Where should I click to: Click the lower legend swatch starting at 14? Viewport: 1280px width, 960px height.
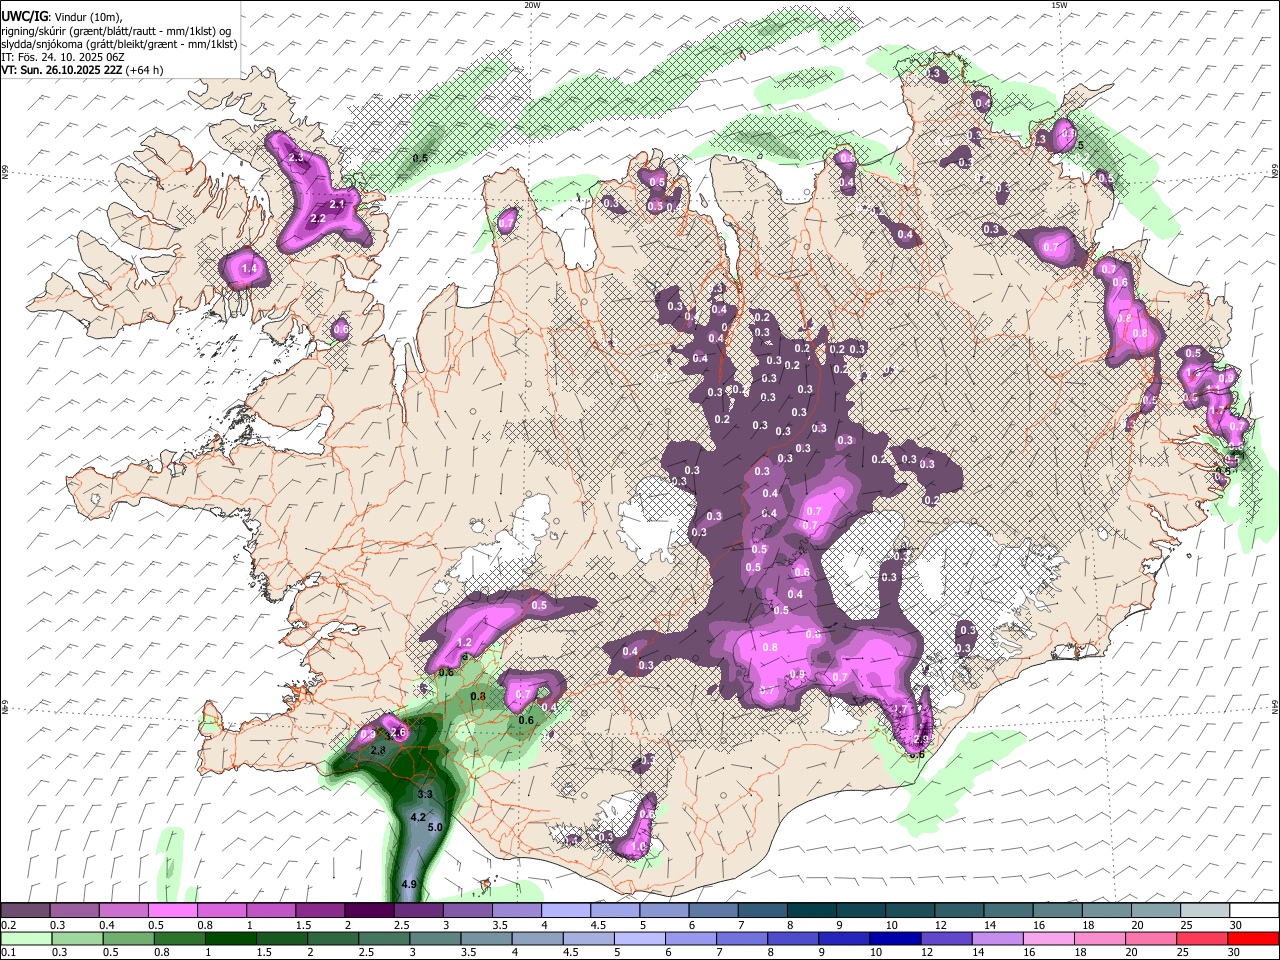tap(997, 938)
